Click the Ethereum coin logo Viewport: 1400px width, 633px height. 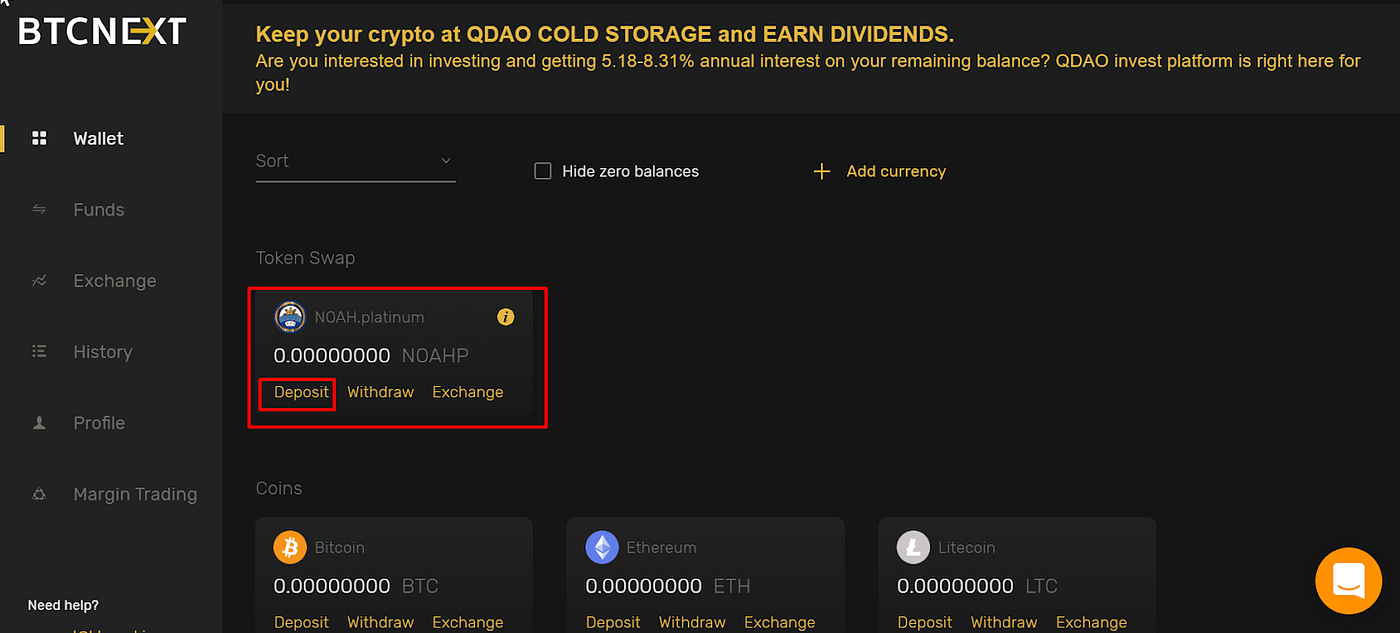(601, 547)
